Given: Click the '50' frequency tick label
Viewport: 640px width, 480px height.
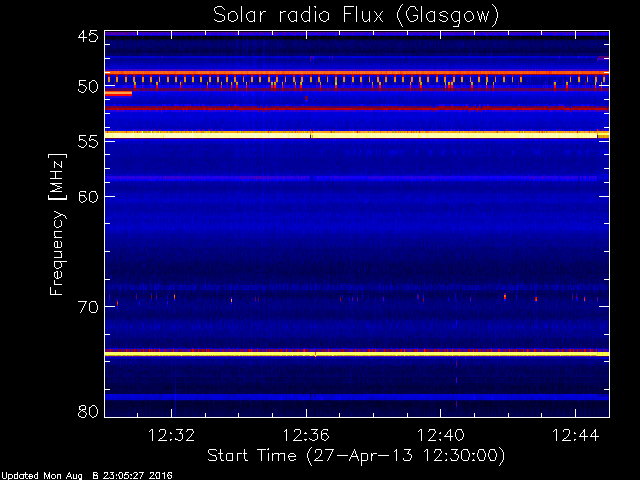Looking at the screenshot, I should tap(88, 87).
